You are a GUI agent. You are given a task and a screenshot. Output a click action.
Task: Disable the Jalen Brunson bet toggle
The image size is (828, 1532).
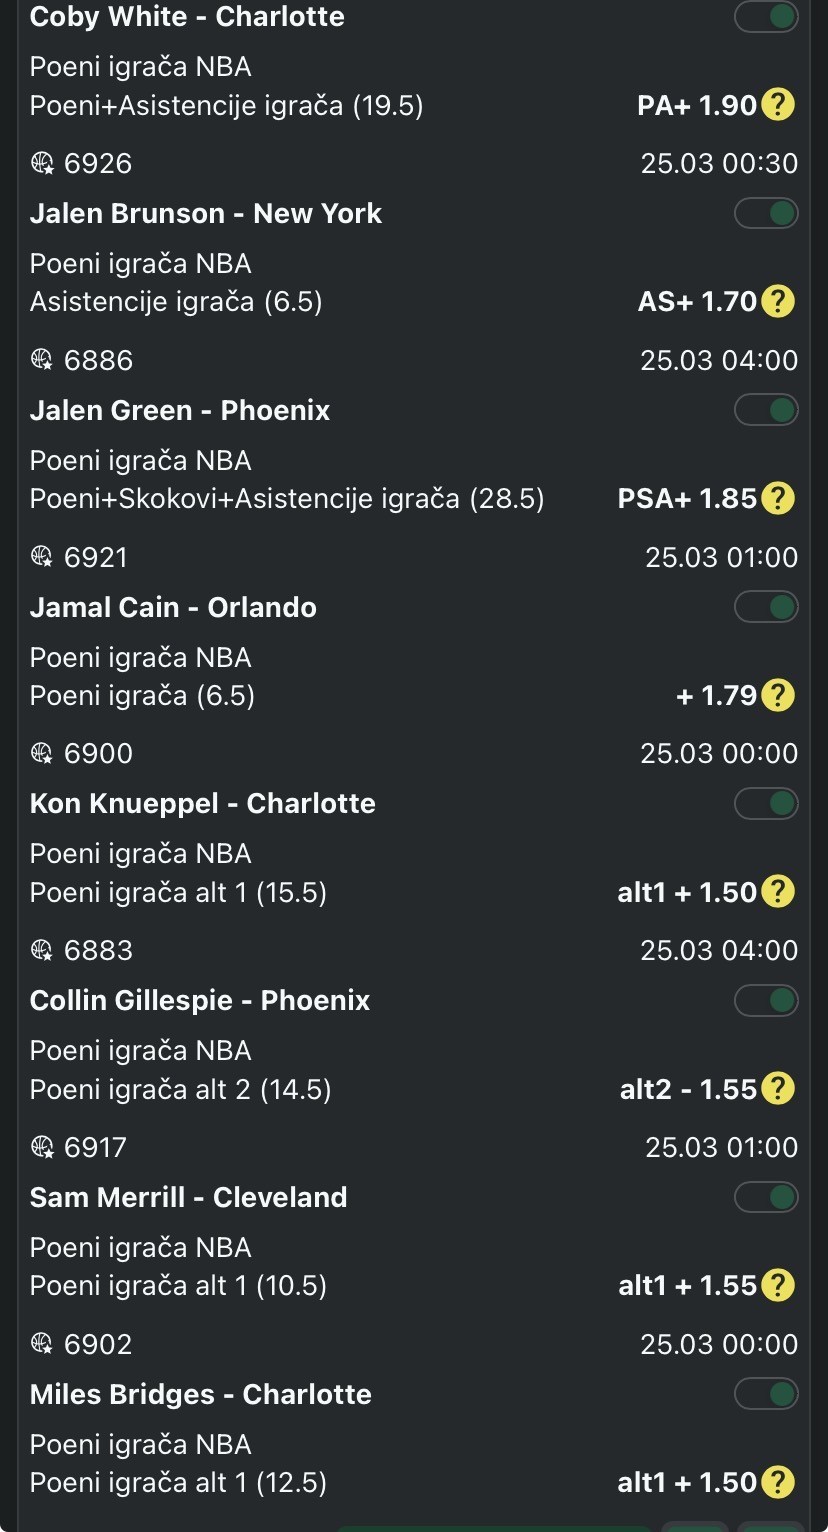click(766, 213)
